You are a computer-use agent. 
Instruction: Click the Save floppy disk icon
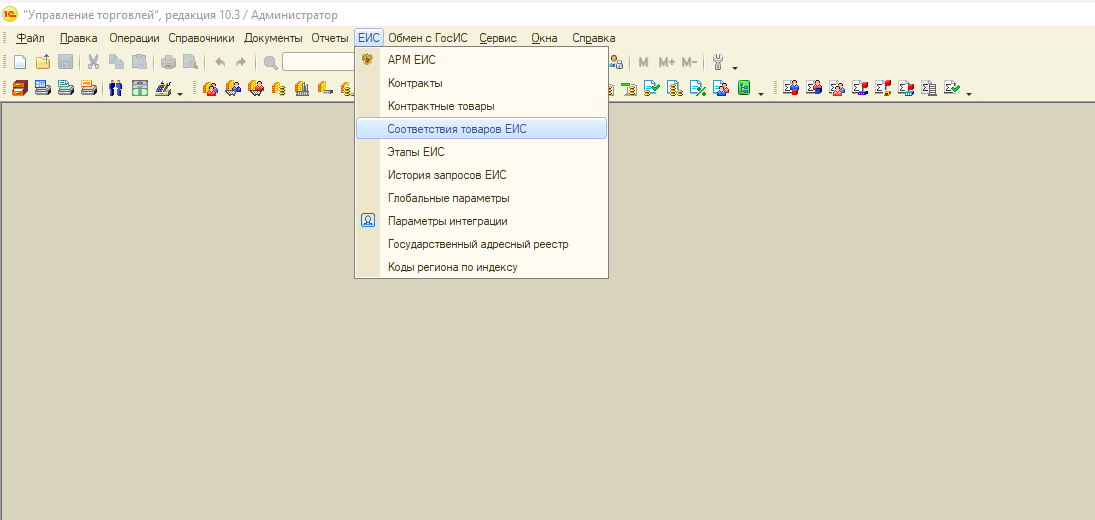tap(66, 61)
